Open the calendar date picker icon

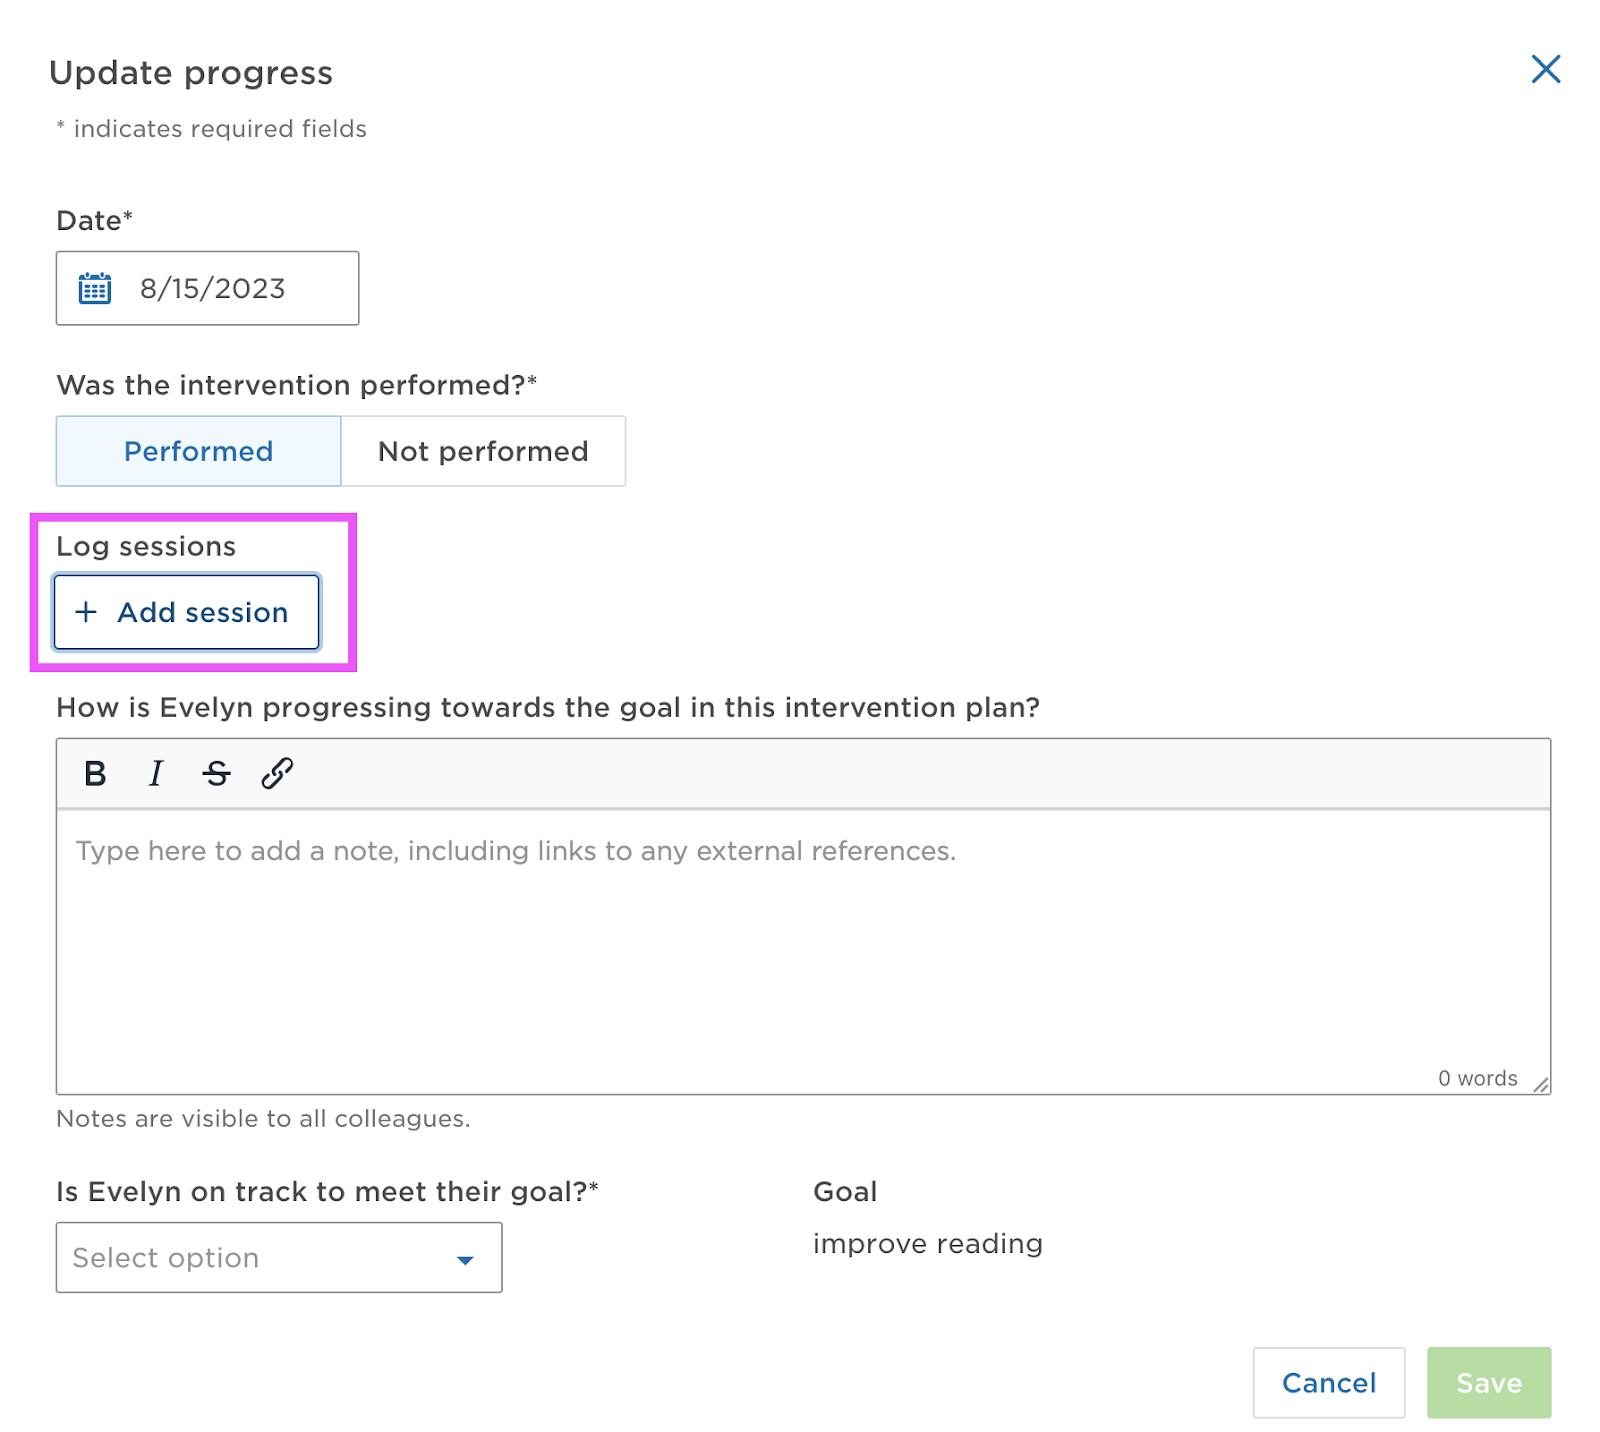(95, 288)
